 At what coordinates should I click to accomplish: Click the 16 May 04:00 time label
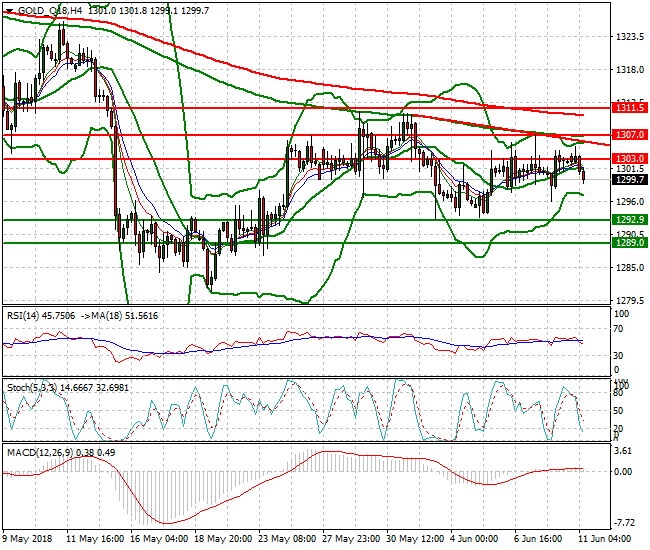point(159,539)
